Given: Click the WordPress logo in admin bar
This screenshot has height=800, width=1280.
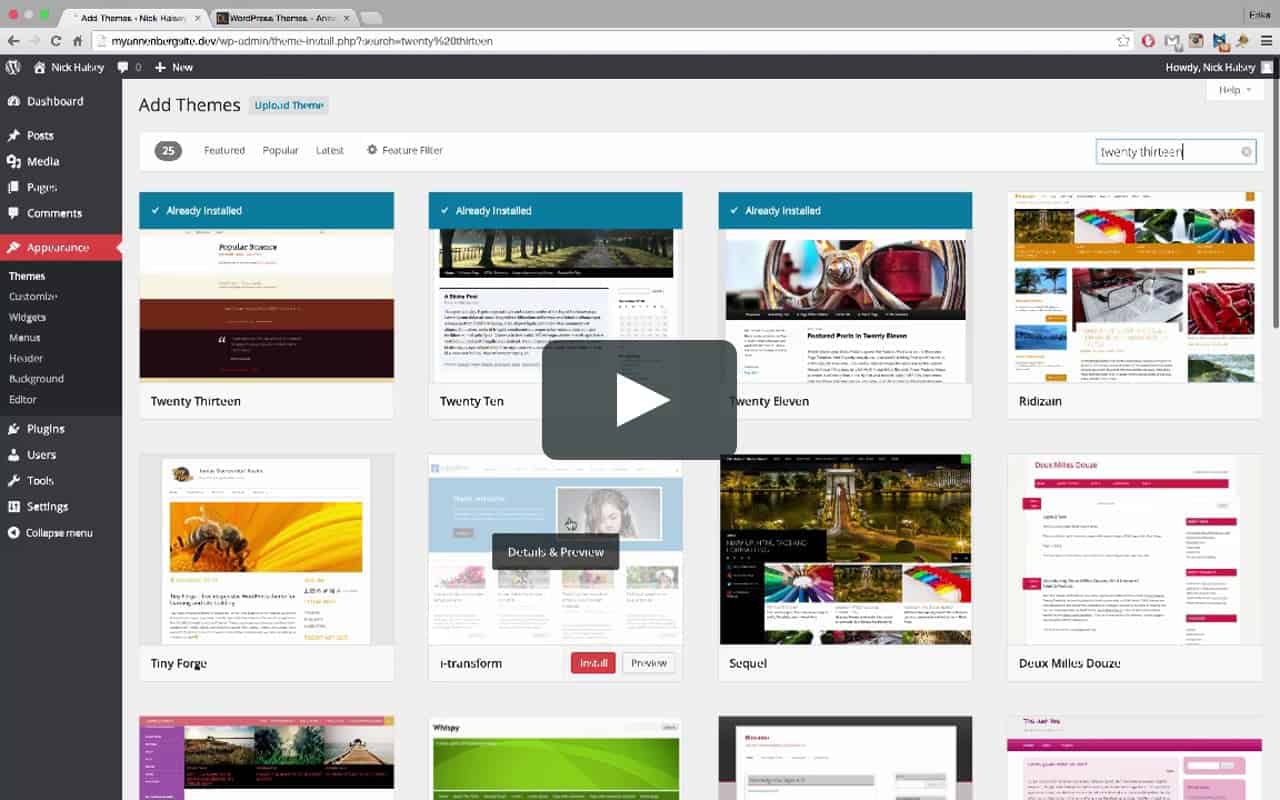Looking at the screenshot, I should tap(13, 67).
